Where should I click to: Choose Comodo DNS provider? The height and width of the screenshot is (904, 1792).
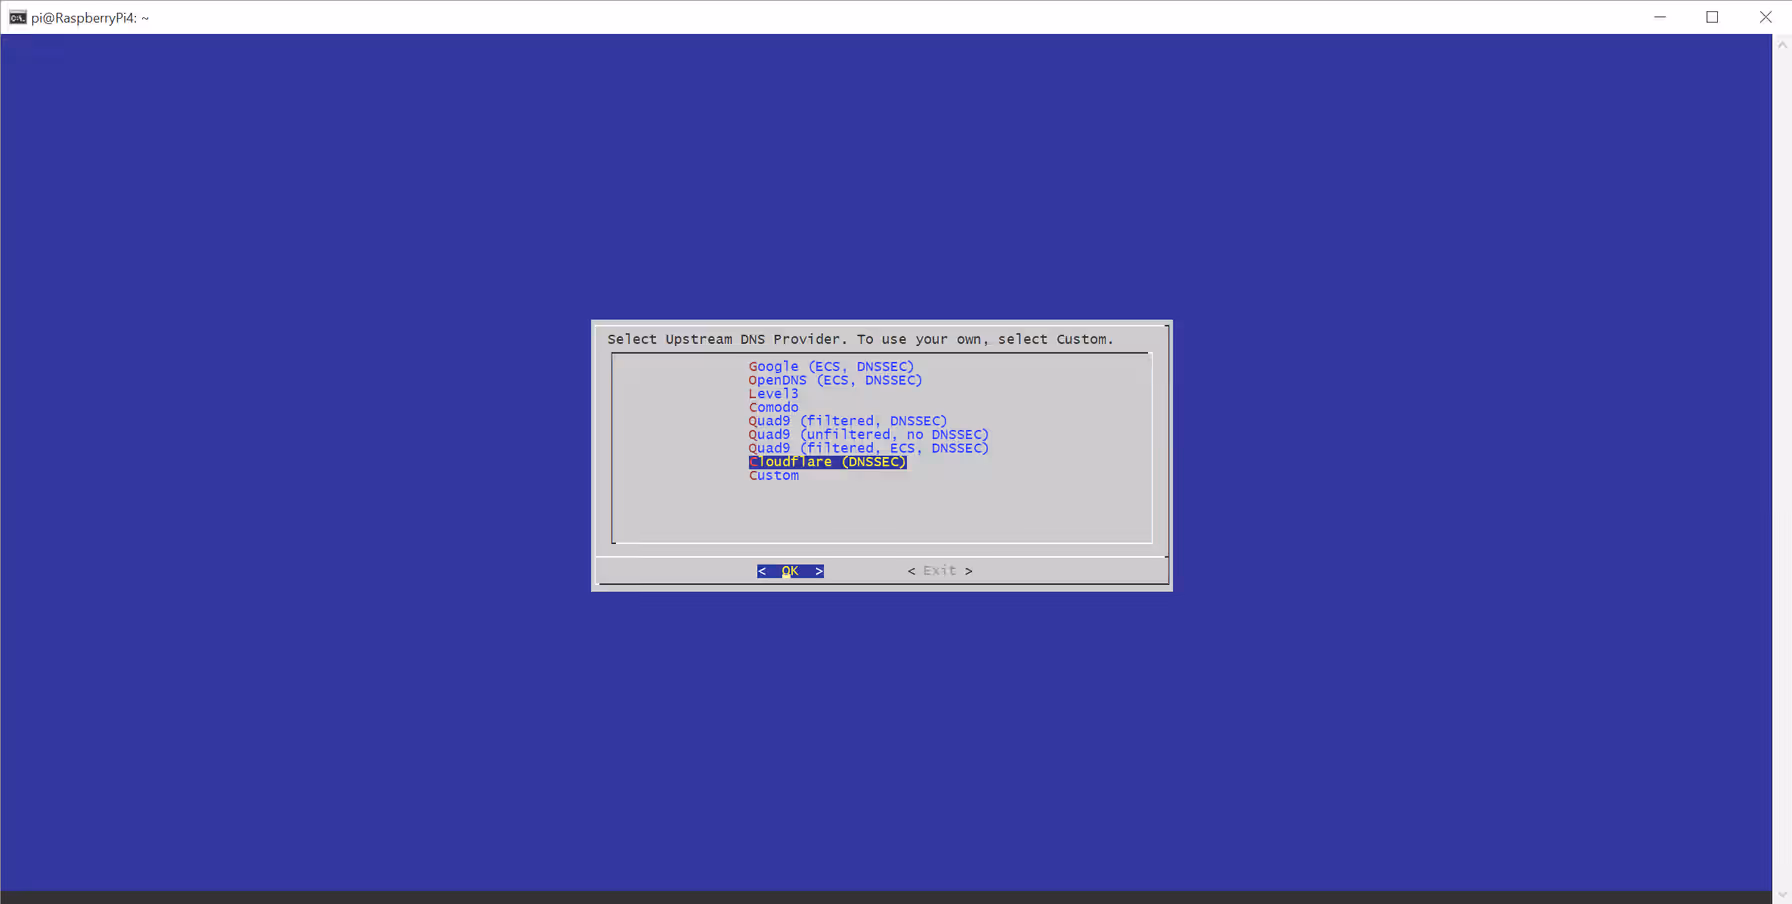(x=773, y=407)
